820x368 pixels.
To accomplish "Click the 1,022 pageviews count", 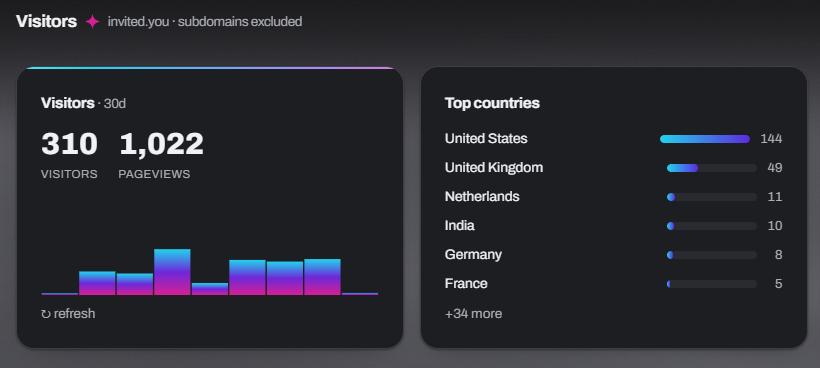I will 161,144.
